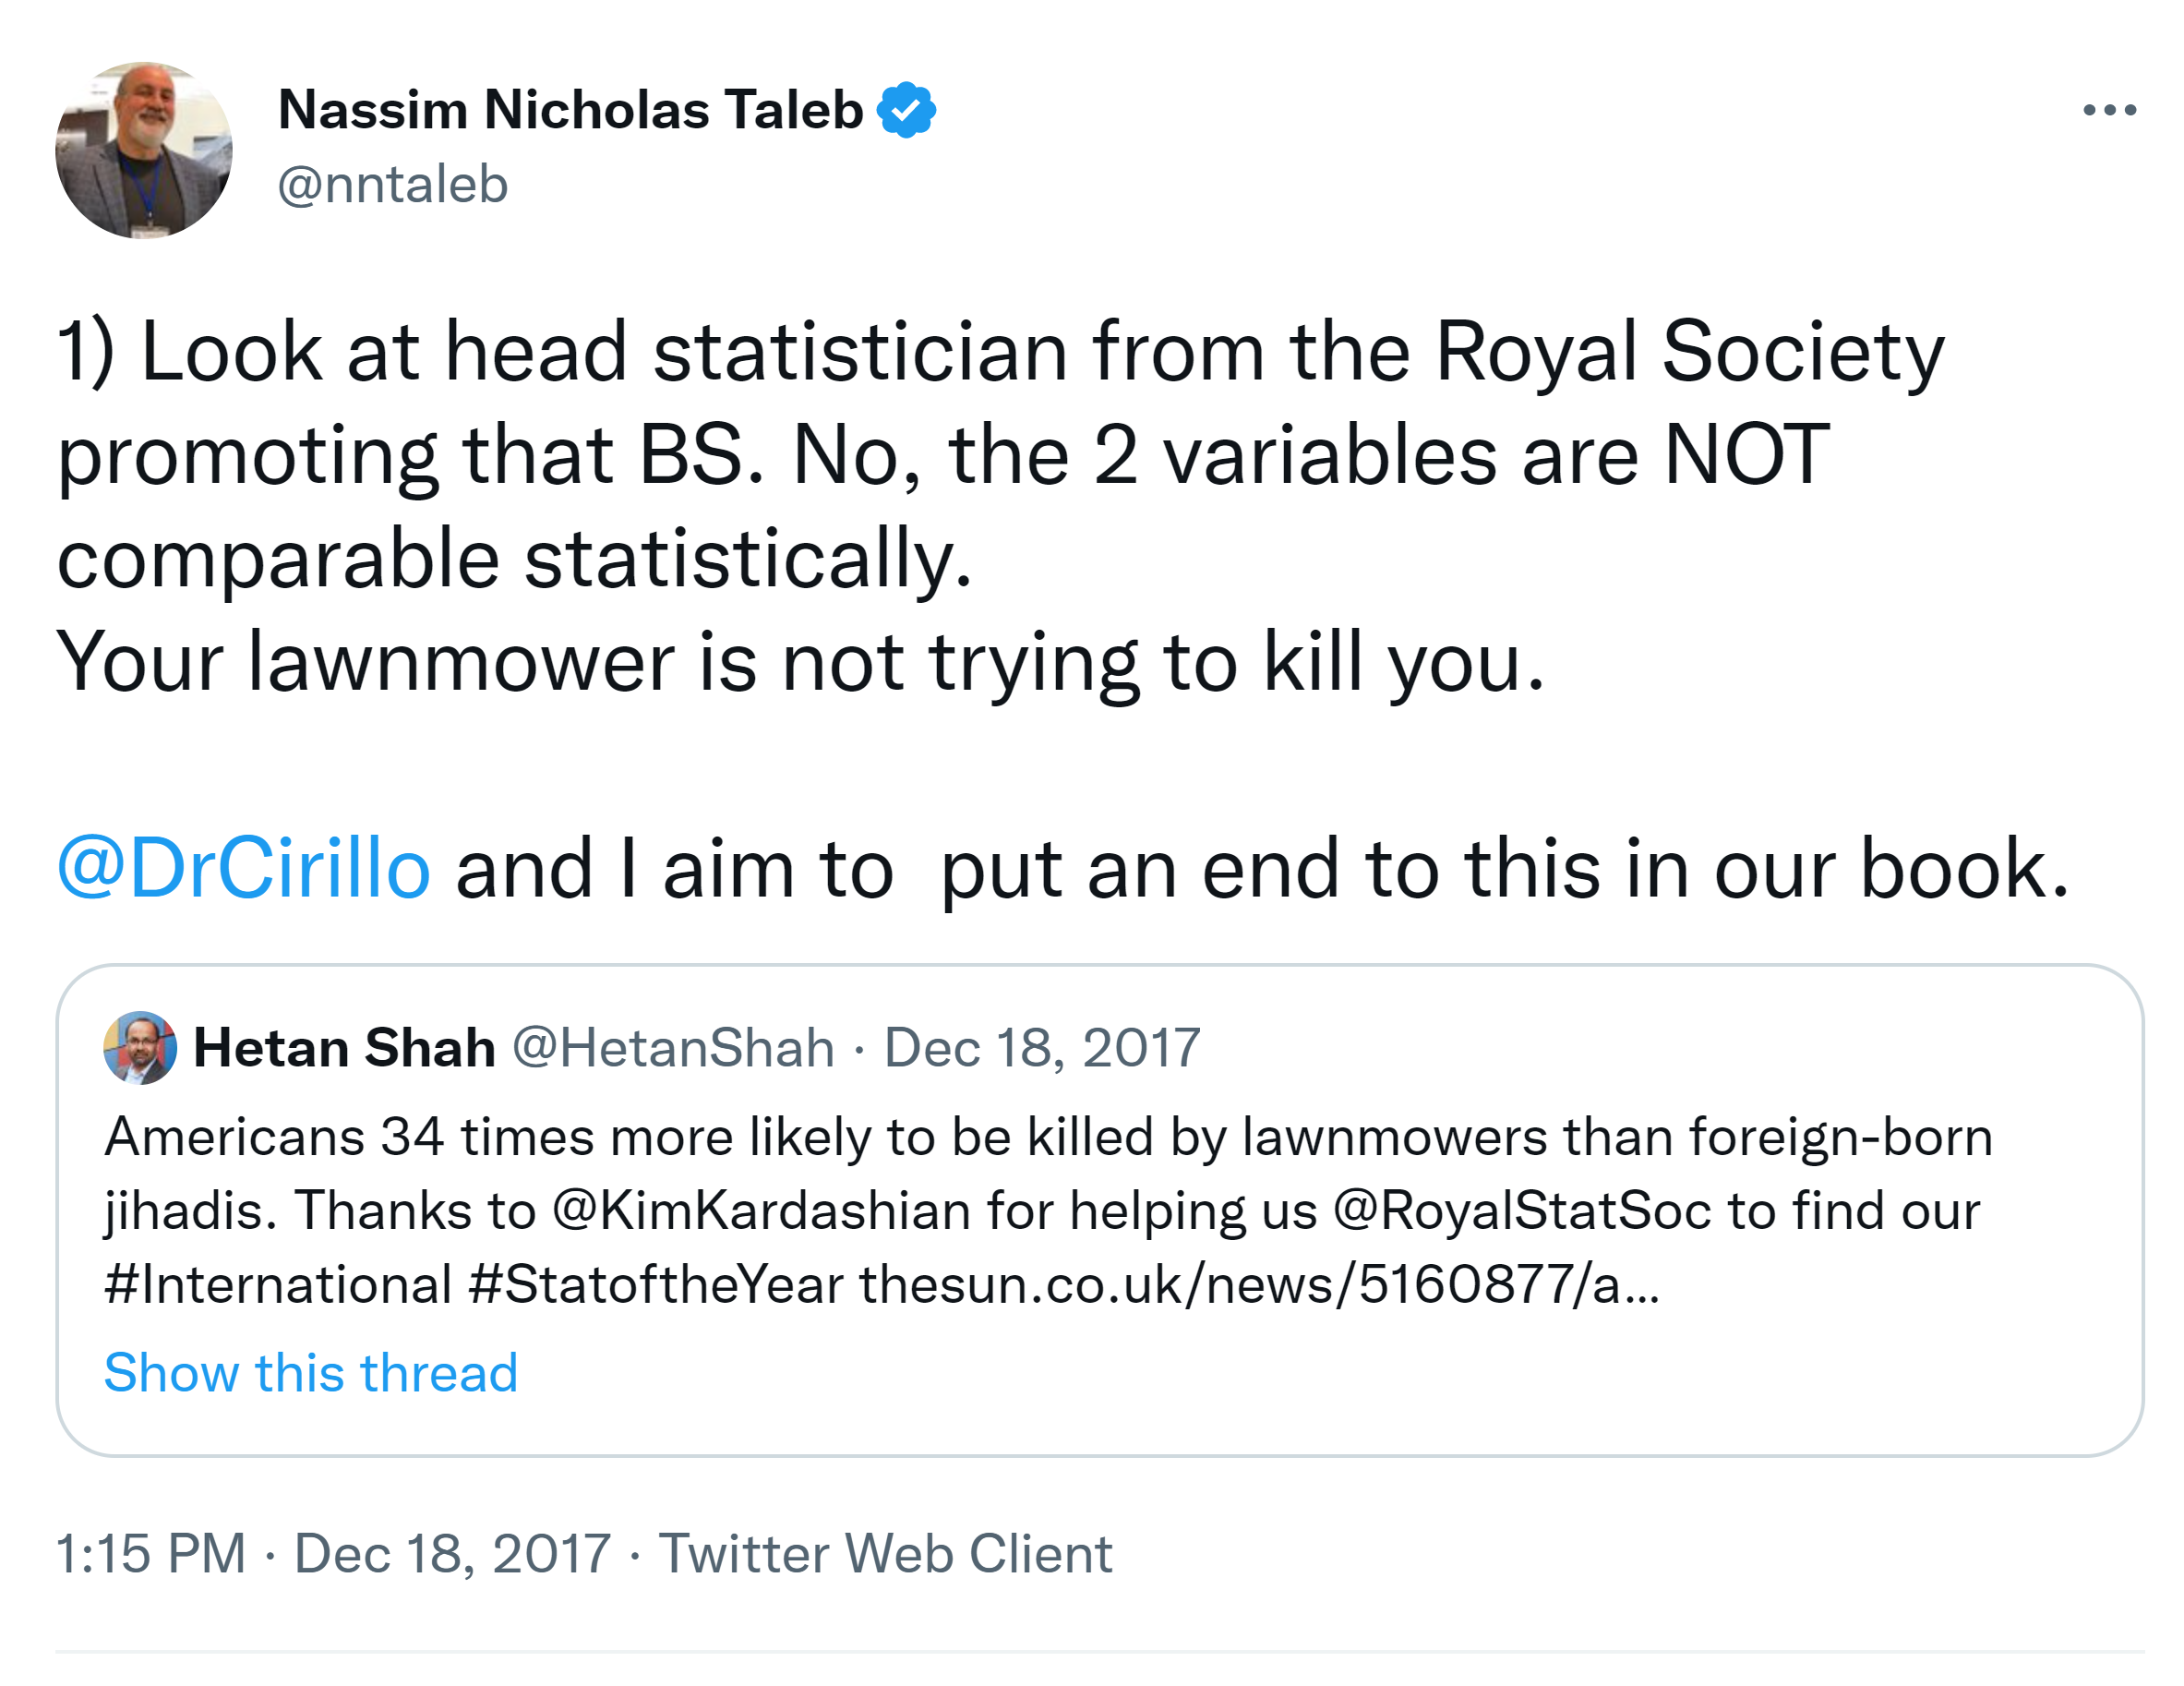Select the #International hashtag
The width and height of the screenshot is (2184, 1686).
[x=278, y=1285]
